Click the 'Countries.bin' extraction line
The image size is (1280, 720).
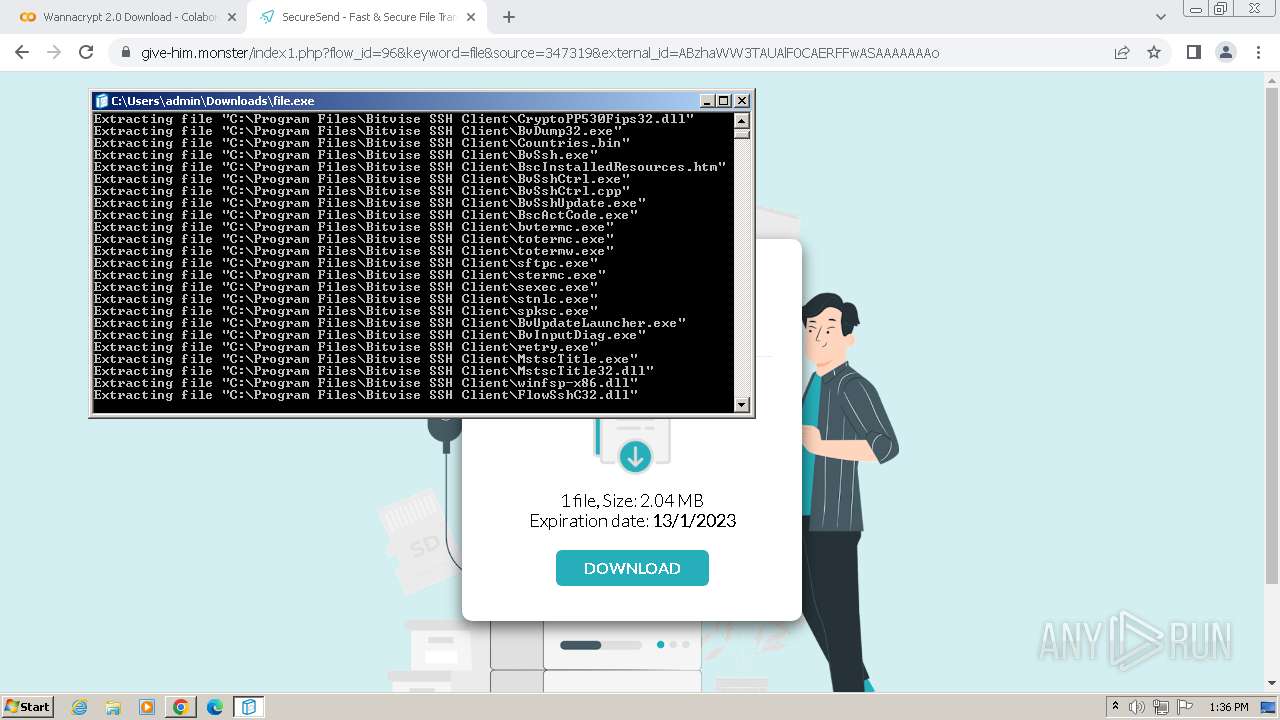pyautogui.click(x=362, y=143)
